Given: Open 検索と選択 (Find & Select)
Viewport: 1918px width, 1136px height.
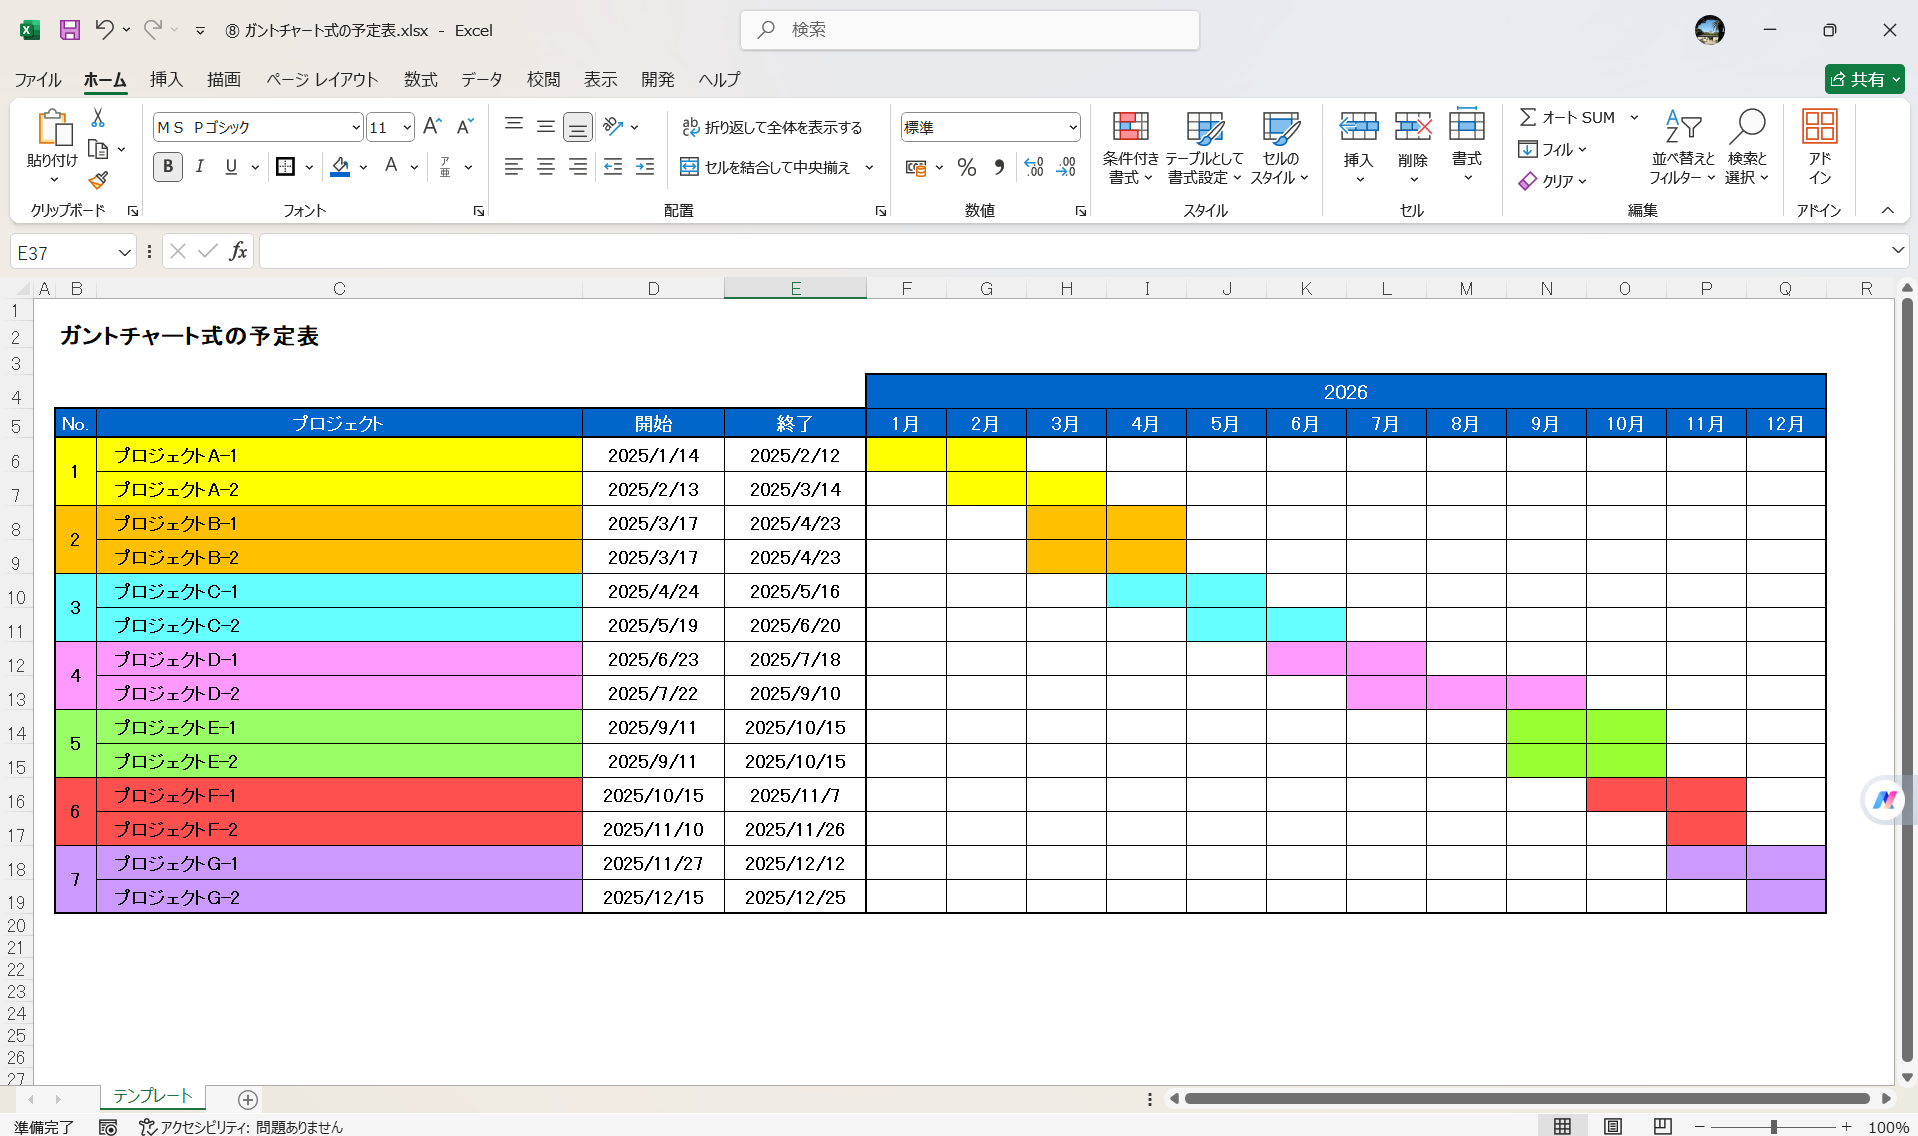Looking at the screenshot, I should click(x=1747, y=148).
